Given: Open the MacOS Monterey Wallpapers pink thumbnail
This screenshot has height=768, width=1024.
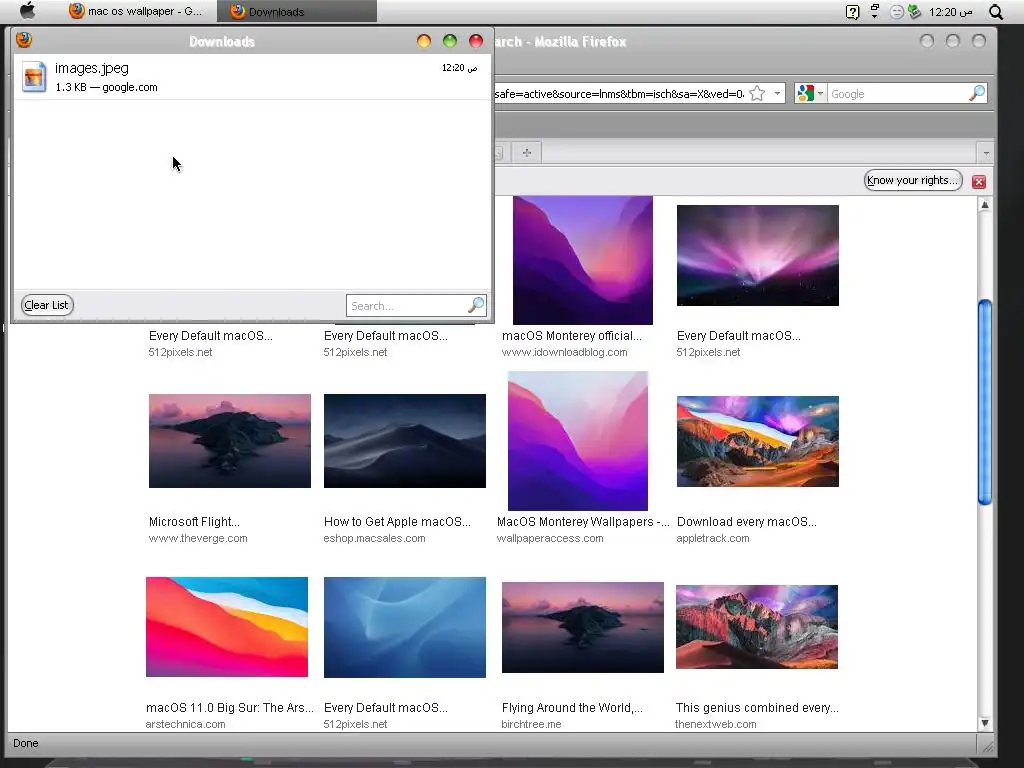Looking at the screenshot, I should click(x=578, y=441).
